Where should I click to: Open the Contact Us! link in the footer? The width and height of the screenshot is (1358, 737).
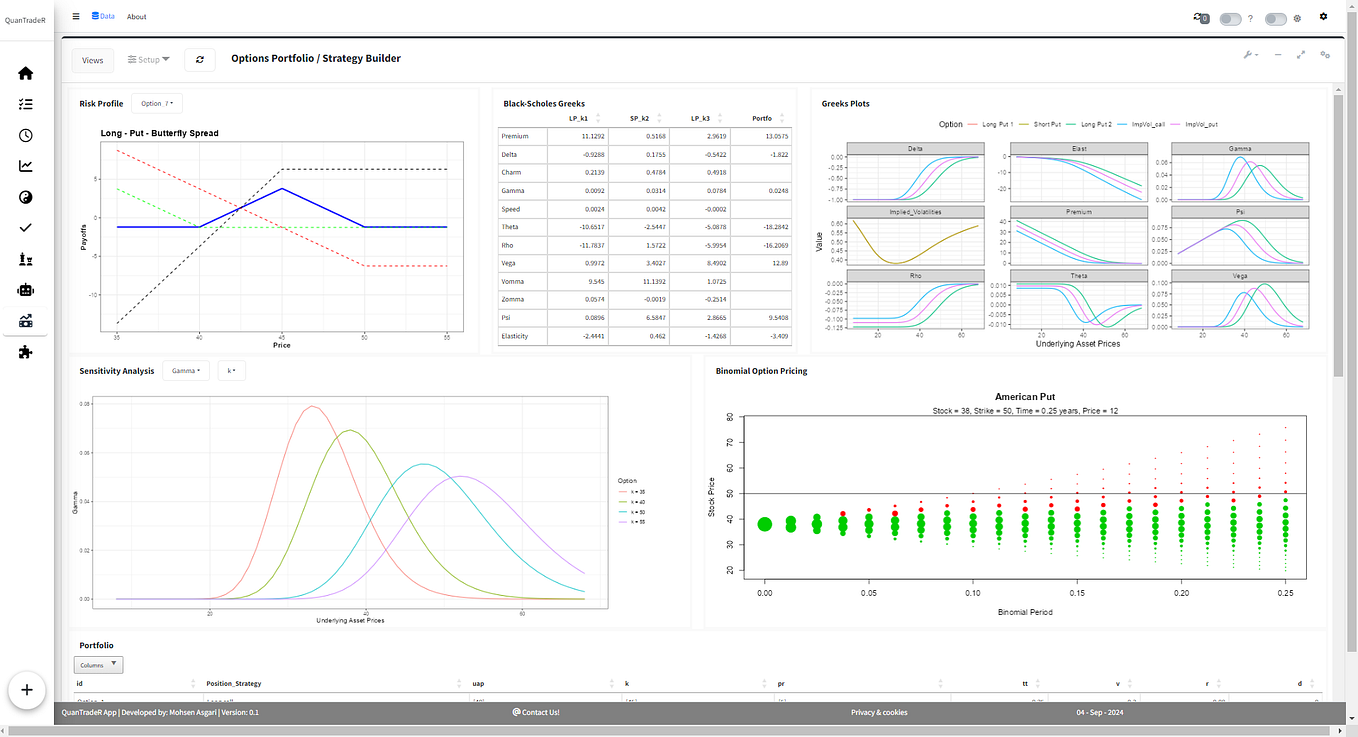coord(536,712)
